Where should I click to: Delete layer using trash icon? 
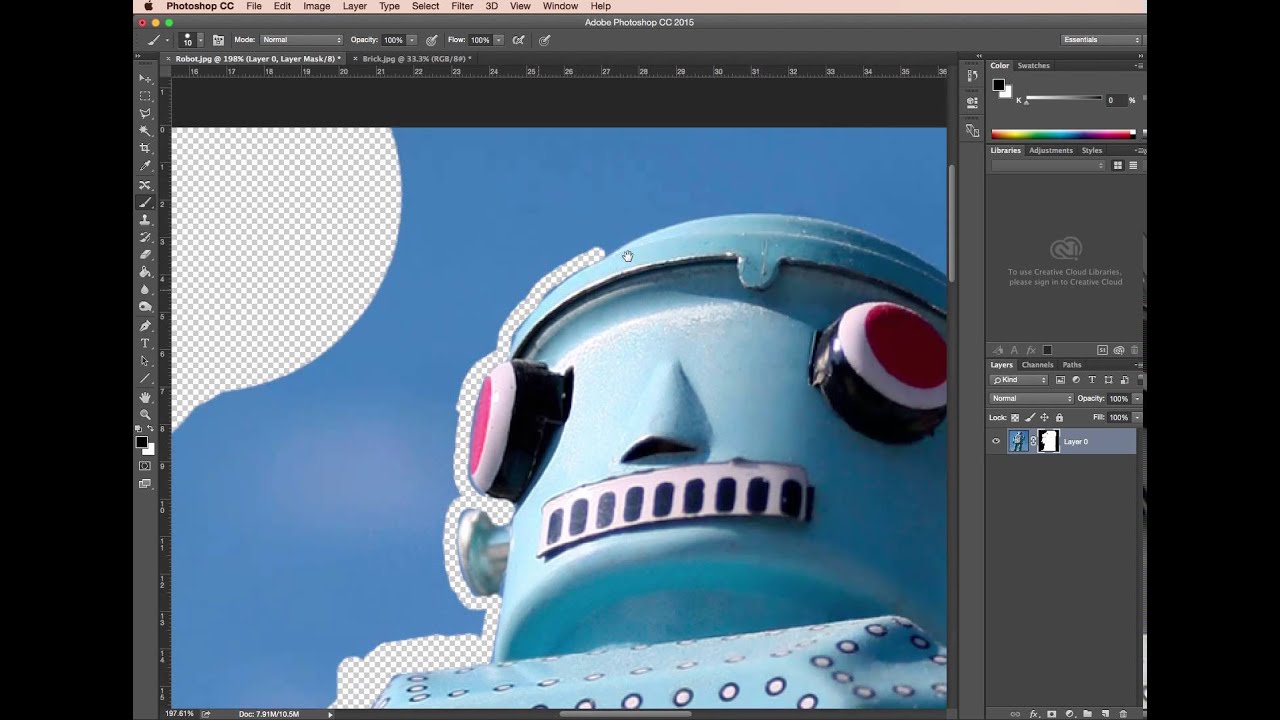[x=1123, y=714]
